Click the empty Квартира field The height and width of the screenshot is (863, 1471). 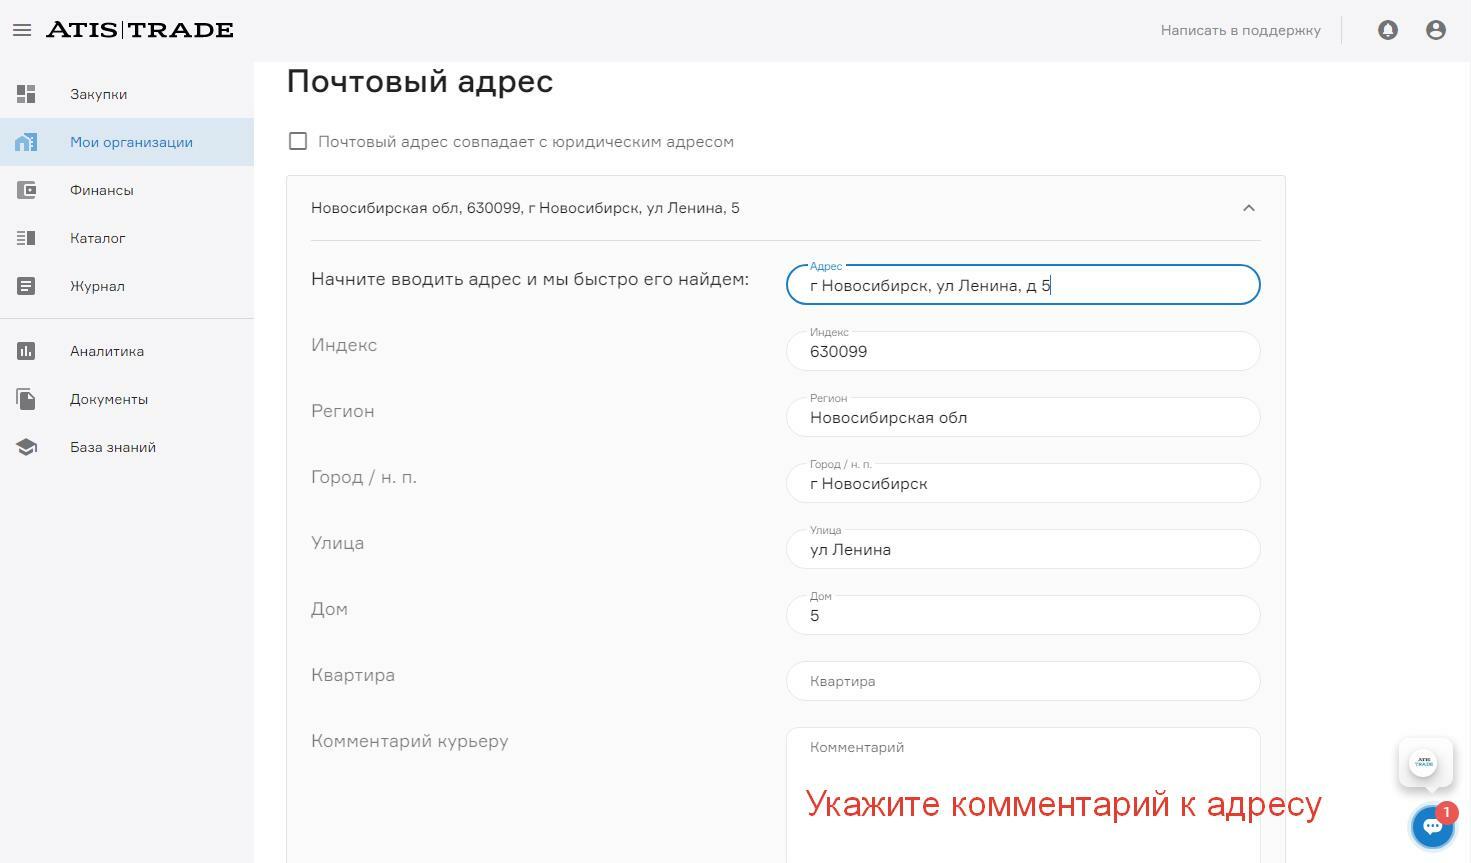(1023, 681)
